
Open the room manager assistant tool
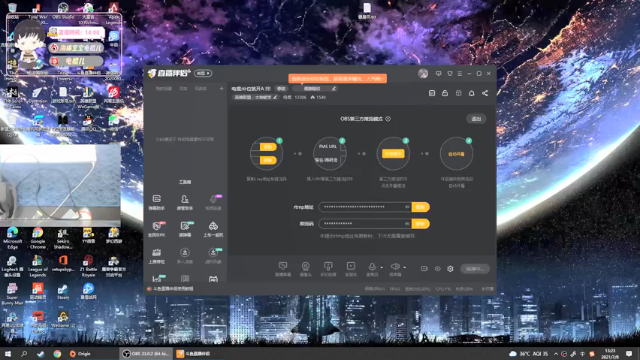point(184,202)
